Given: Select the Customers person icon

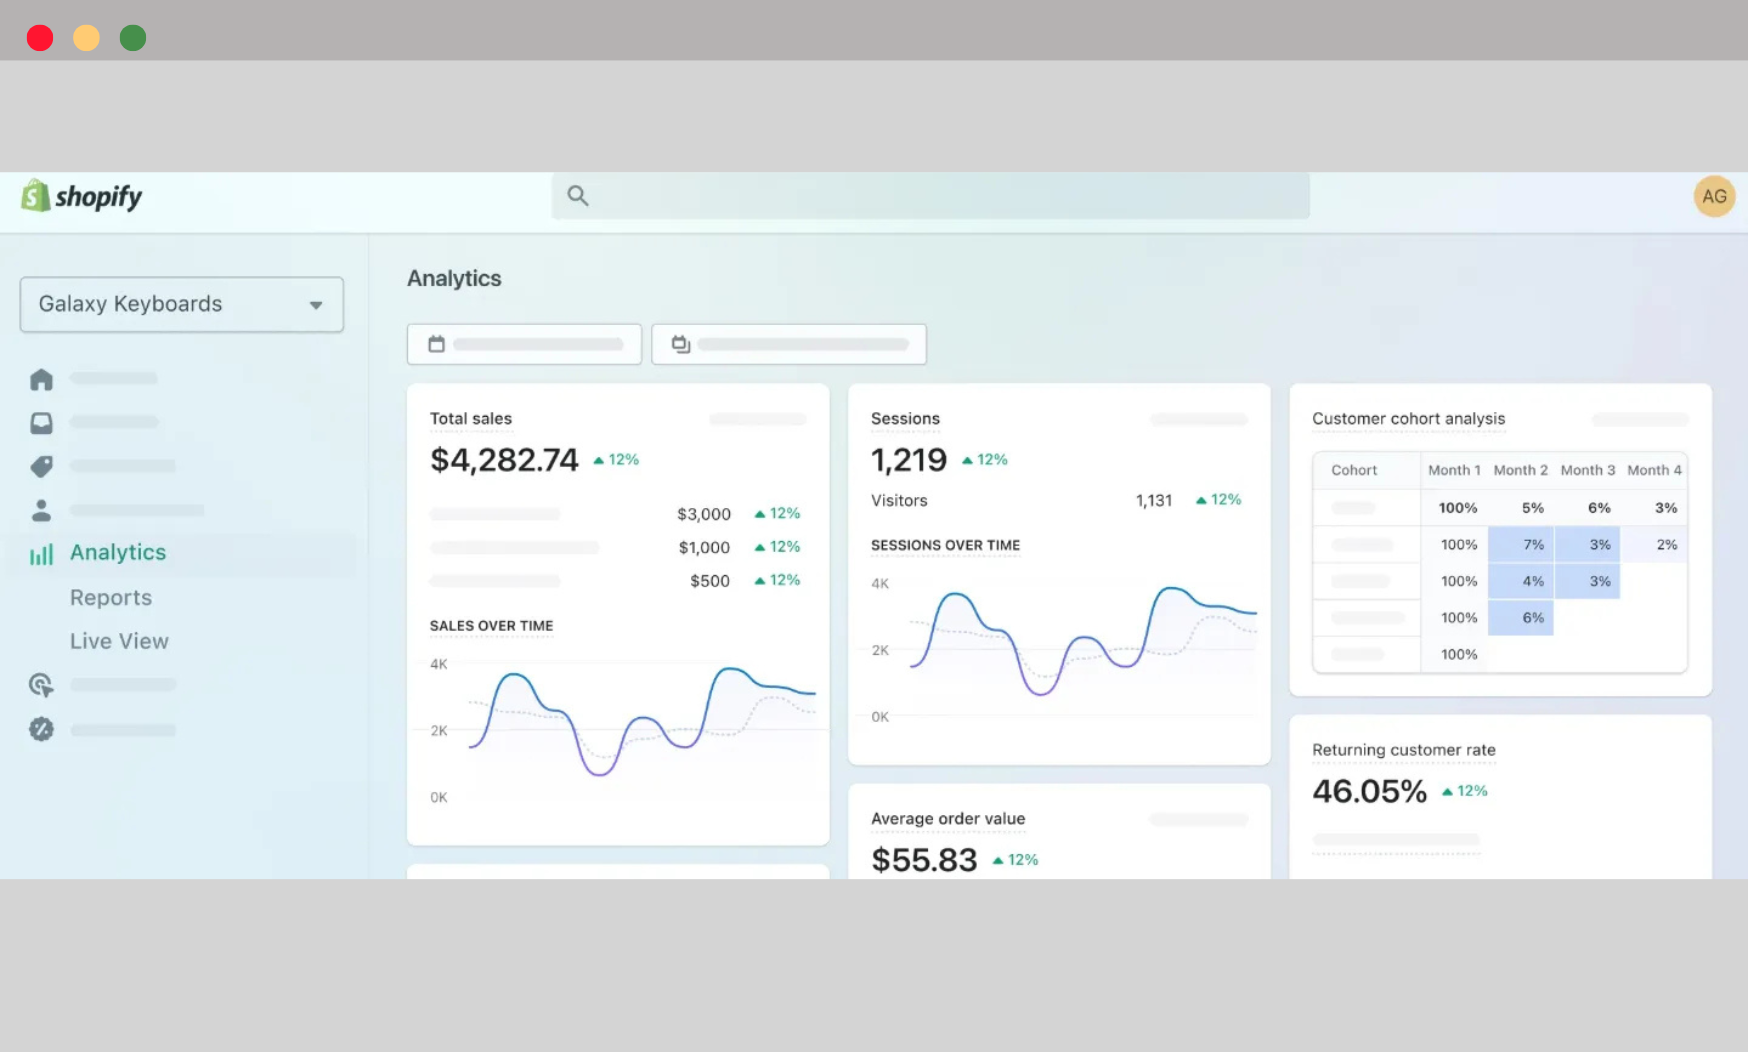Looking at the screenshot, I should 40,509.
